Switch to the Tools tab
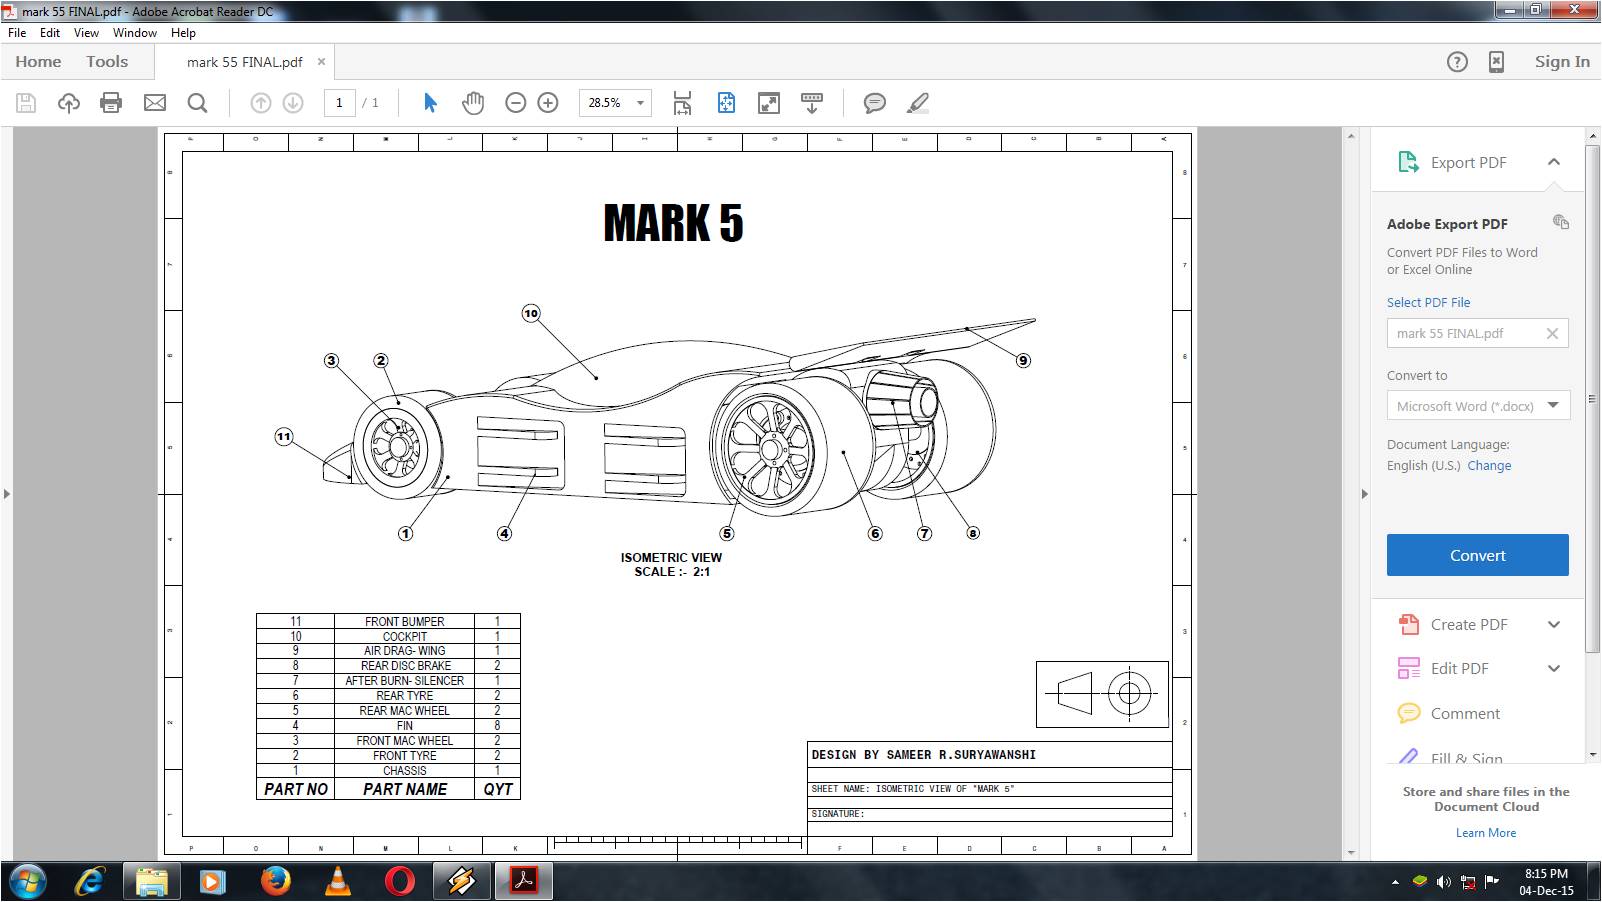This screenshot has width=1602, height=902. [107, 62]
